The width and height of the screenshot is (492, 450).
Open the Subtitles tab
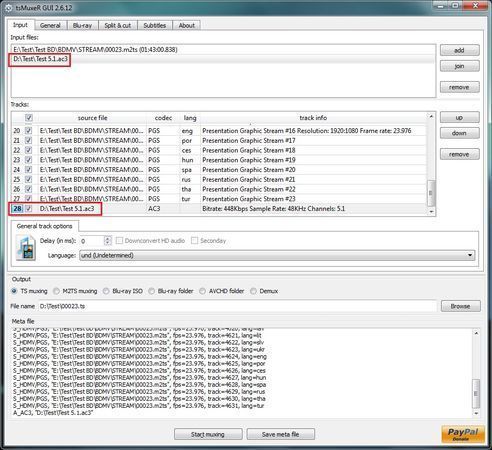click(x=155, y=25)
